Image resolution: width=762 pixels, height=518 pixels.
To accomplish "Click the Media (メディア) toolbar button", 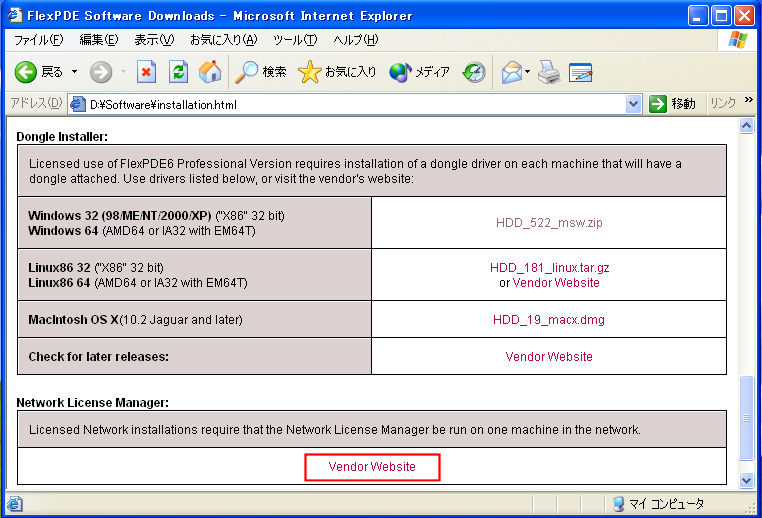I will tap(419, 72).
